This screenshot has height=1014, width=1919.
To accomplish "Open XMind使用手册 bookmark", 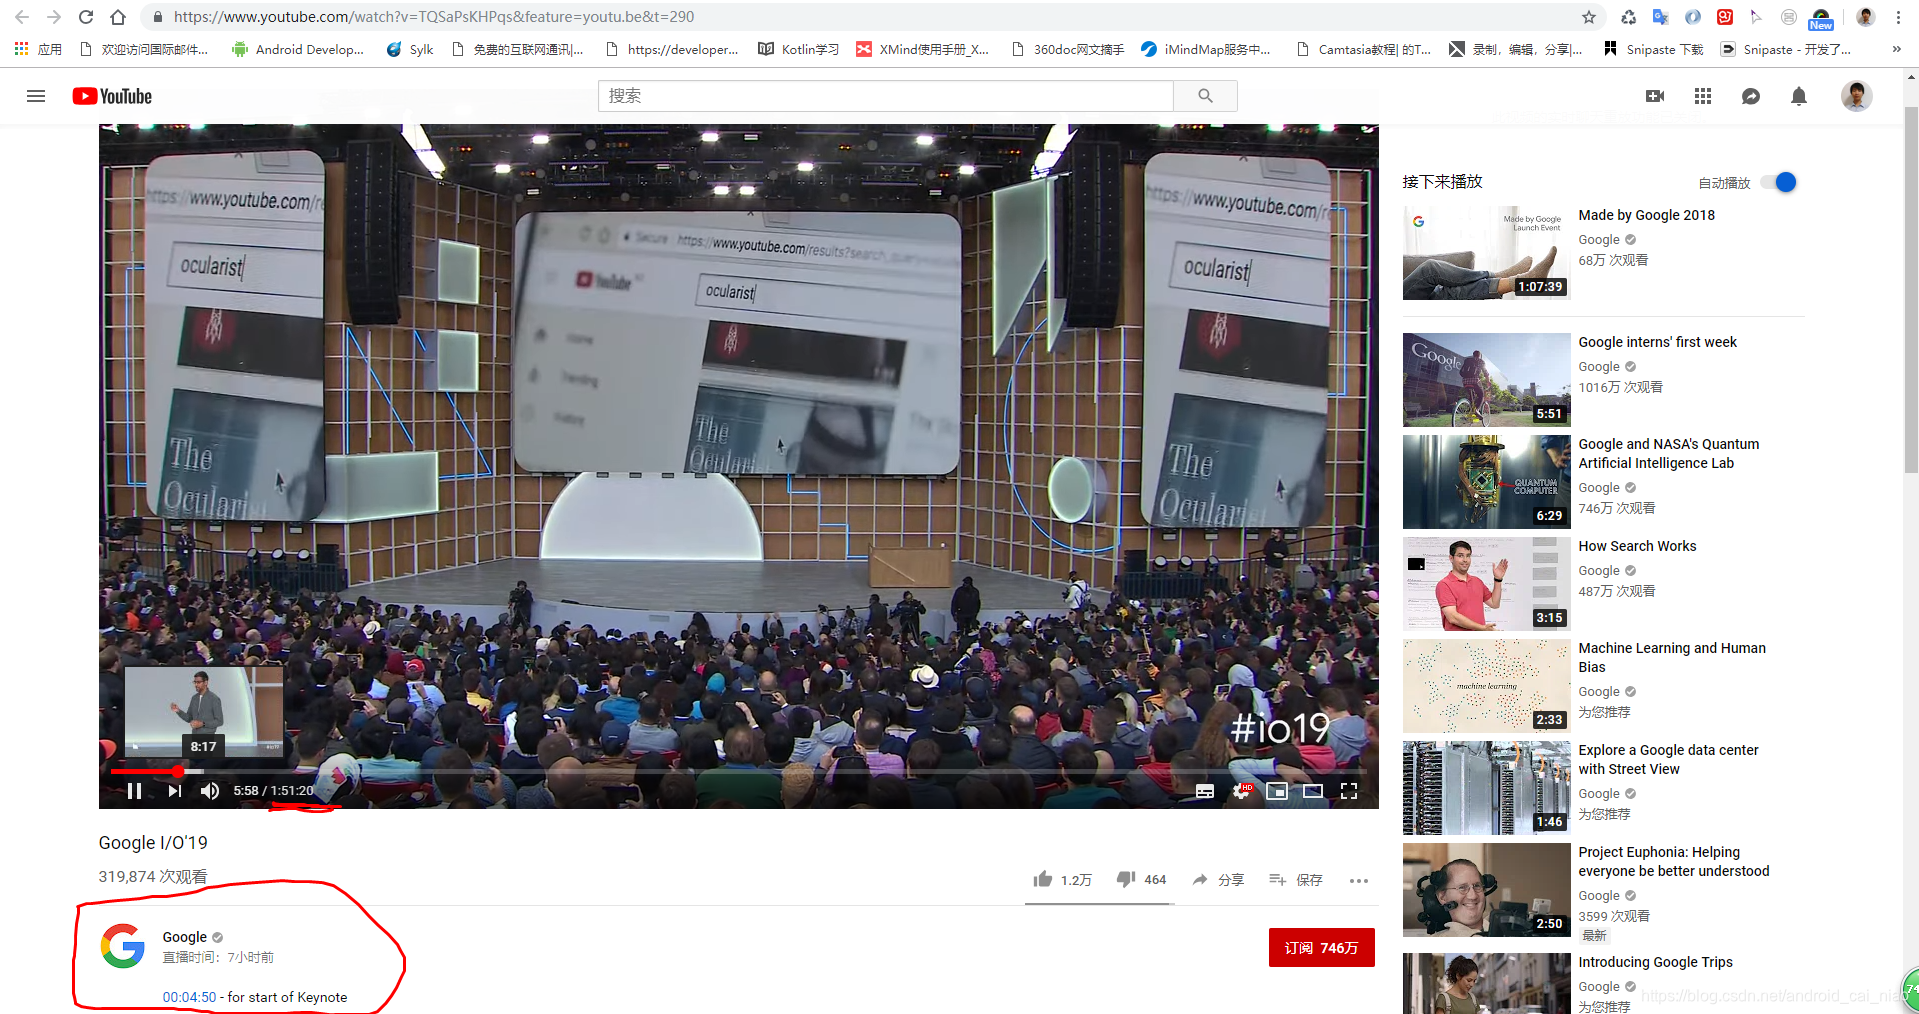I will coord(923,49).
